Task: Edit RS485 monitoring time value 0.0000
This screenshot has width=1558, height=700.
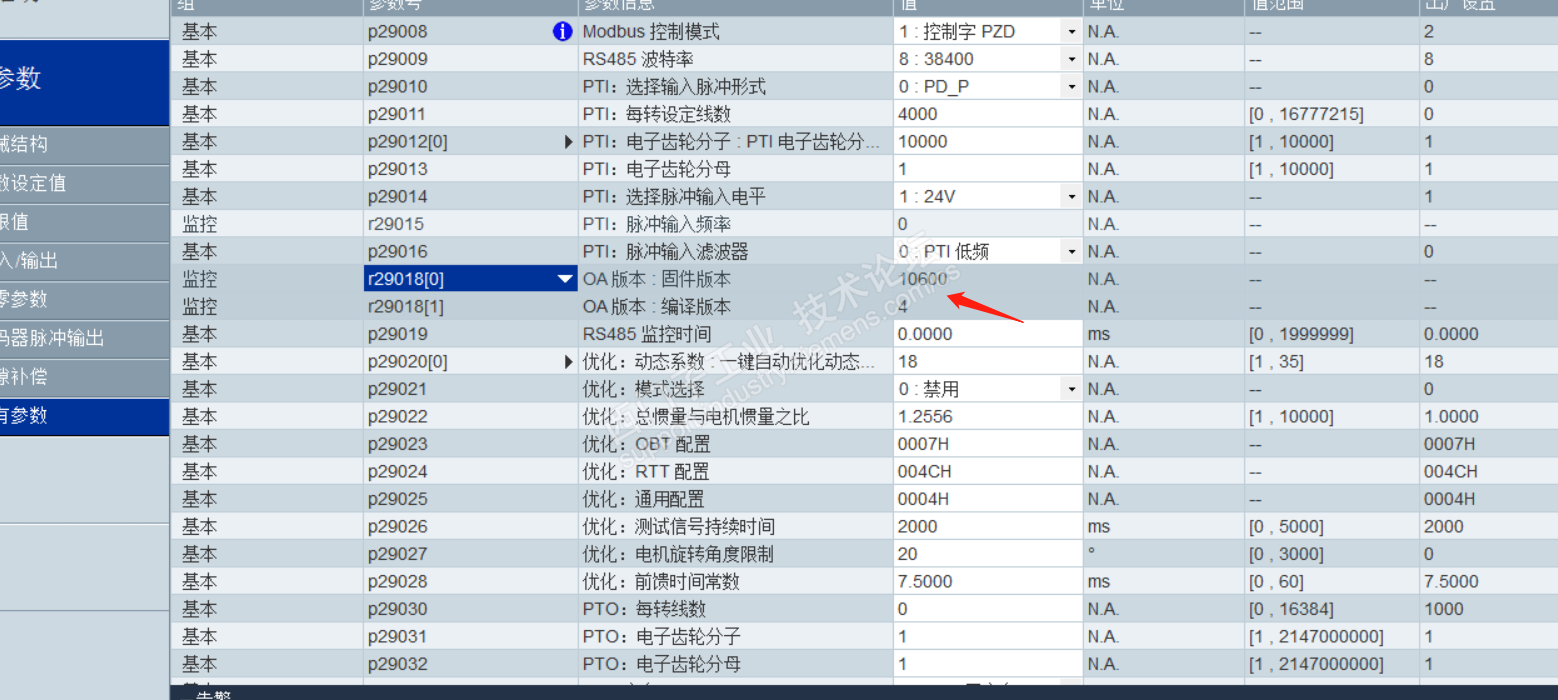Action: [988, 334]
